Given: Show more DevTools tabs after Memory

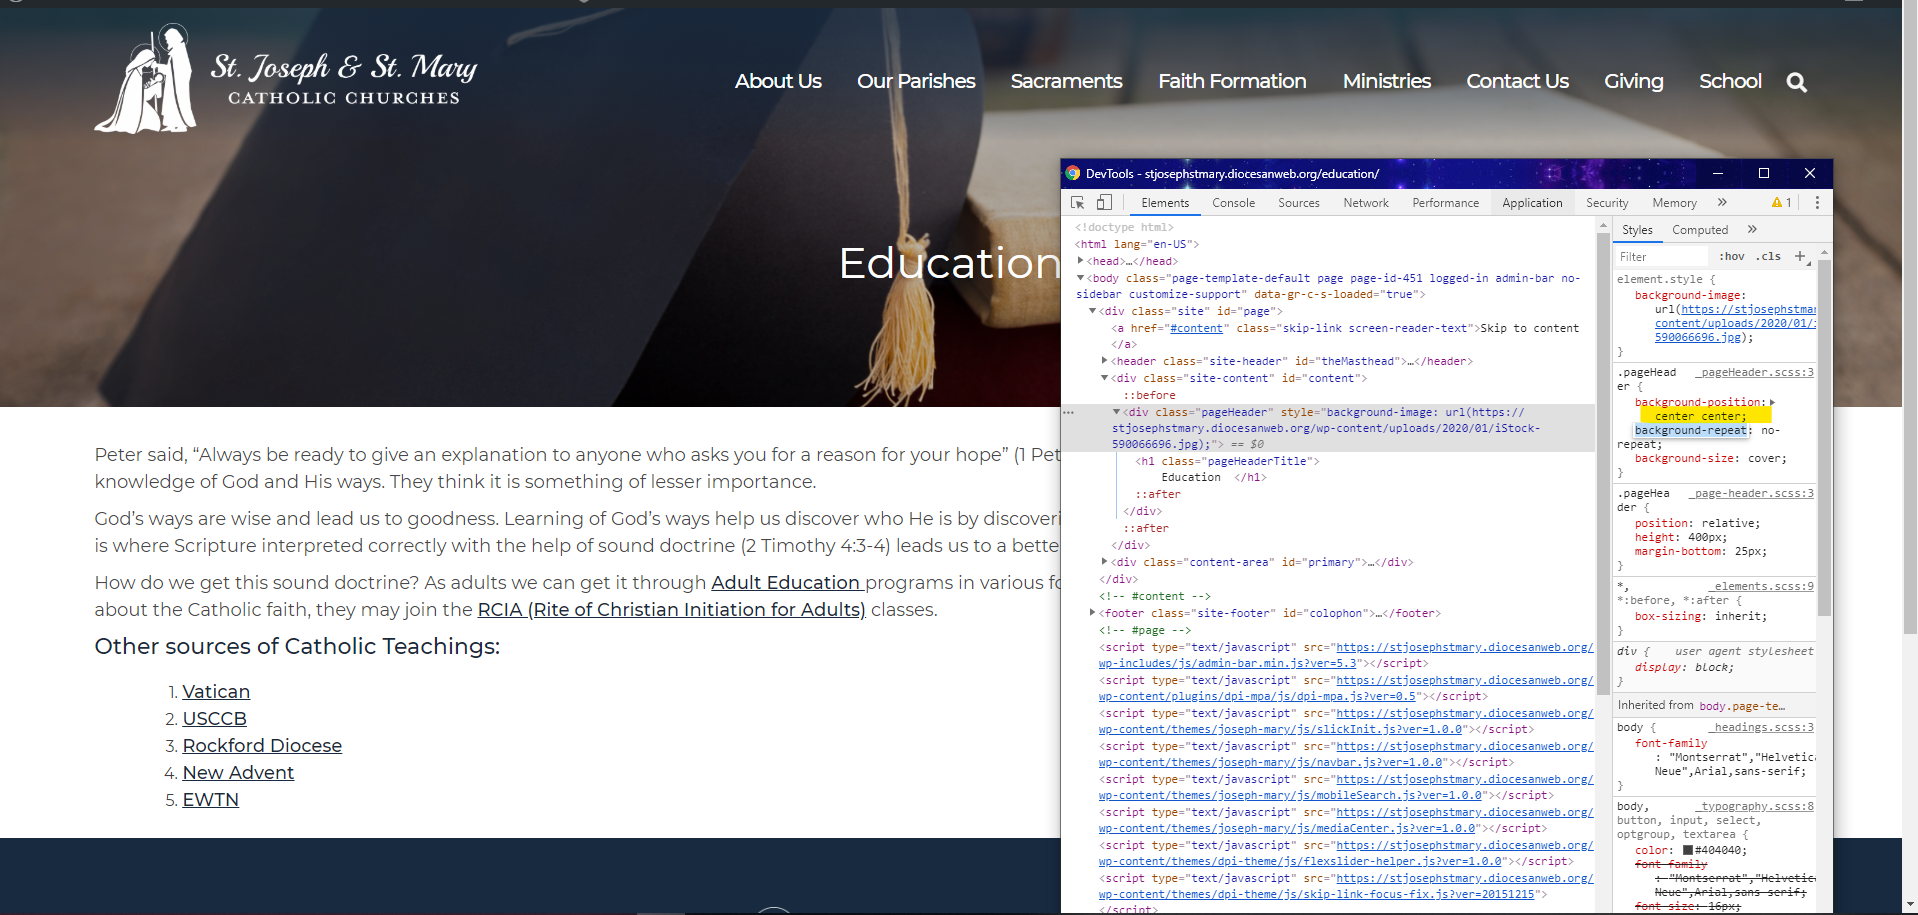Looking at the screenshot, I should pos(1722,203).
